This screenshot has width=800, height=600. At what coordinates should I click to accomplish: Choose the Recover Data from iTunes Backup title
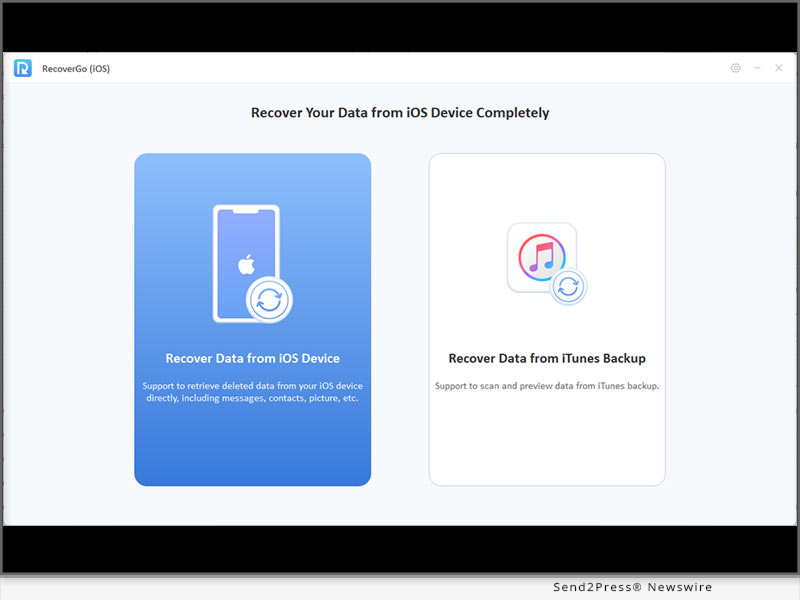click(x=547, y=358)
